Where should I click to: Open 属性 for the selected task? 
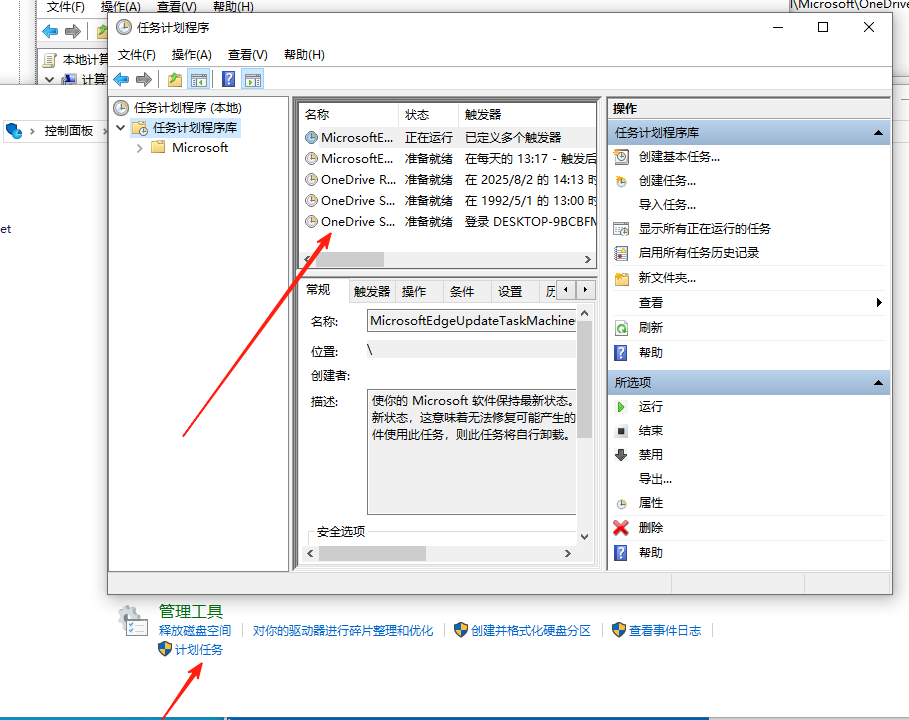(x=650, y=503)
